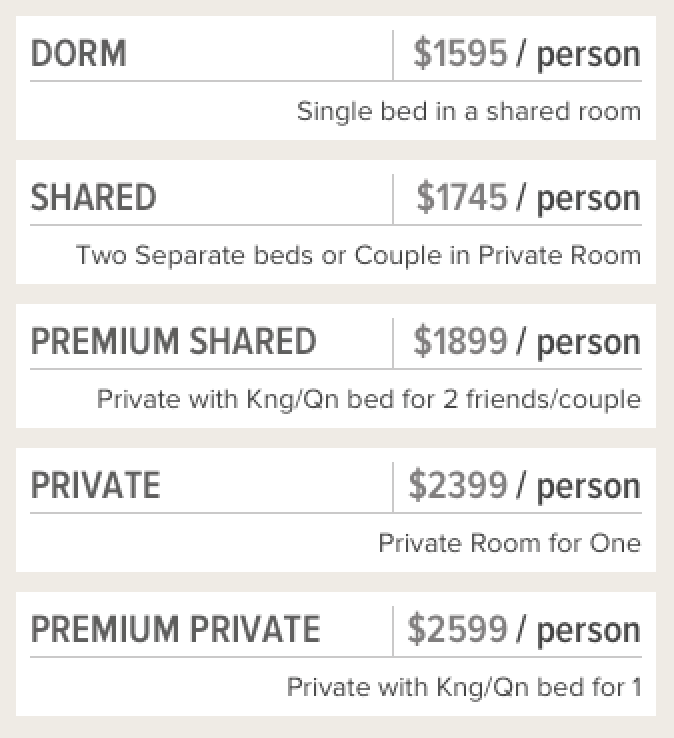Click the $2599 price amount
The image size is (674, 738).
(458, 630)
